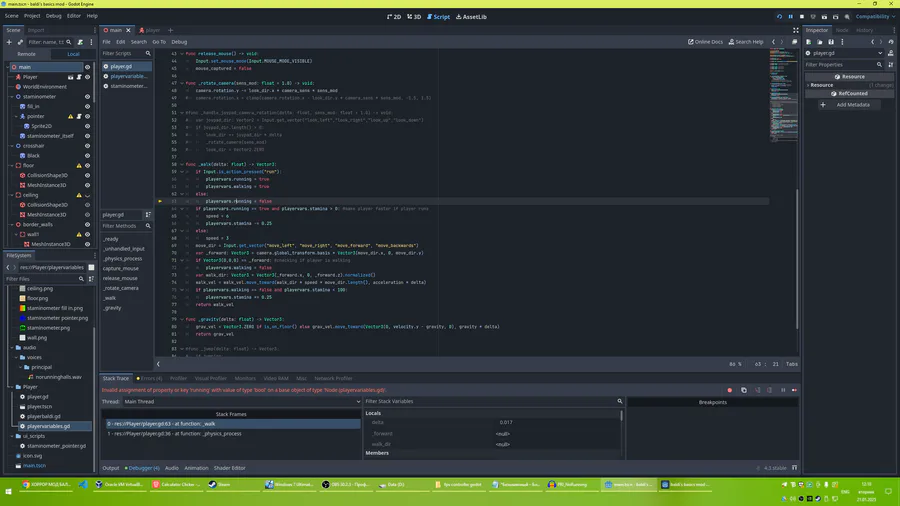Click the warning icon on the floor node
900x506 pixels.
coord(79,165)
